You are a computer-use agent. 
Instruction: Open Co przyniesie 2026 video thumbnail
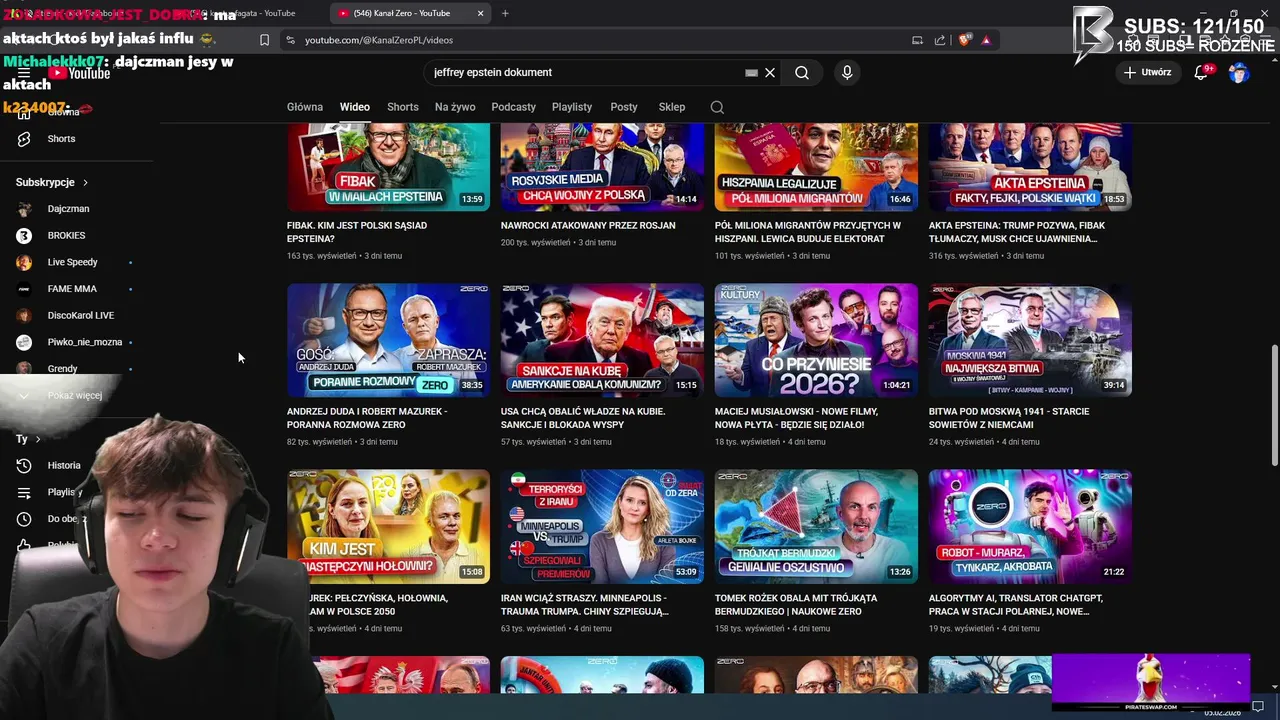[816, 340]
